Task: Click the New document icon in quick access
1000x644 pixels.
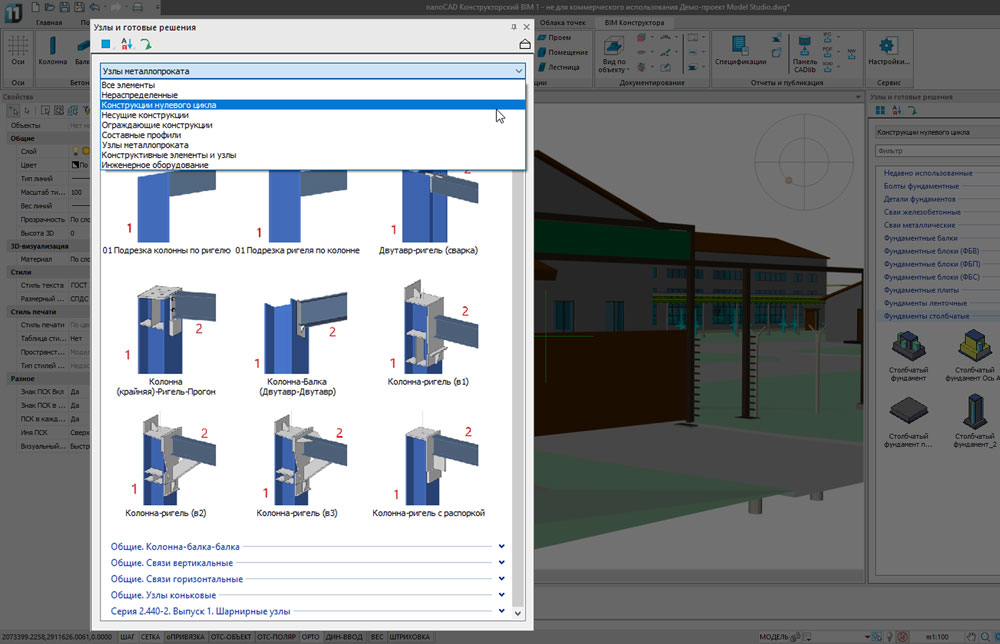Action: pos(35,7)
